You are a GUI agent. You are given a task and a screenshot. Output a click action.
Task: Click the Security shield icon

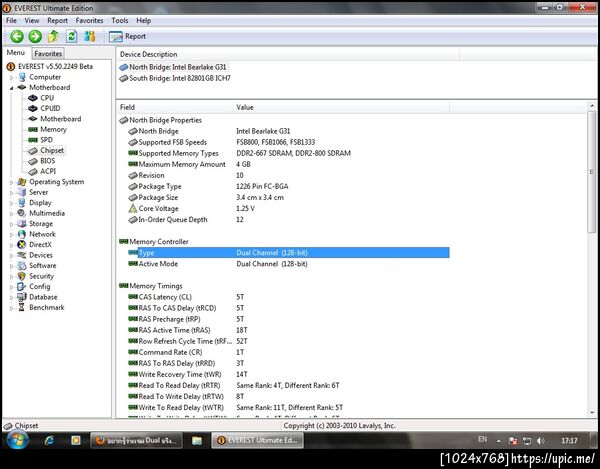pyautogui.click(x=22, y=276)
